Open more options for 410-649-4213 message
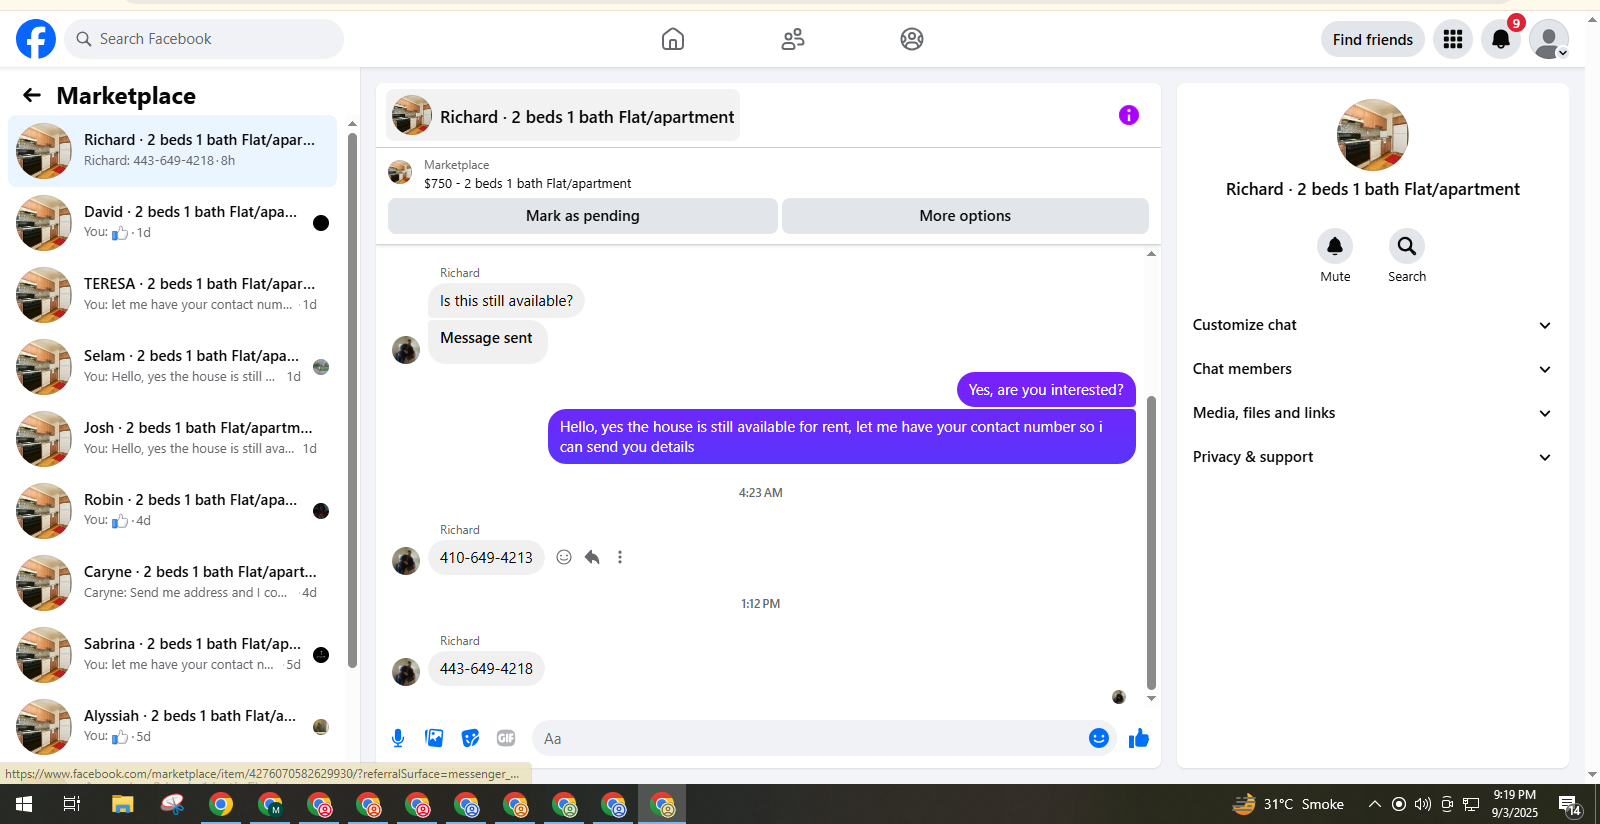1600x824 pixels. (x=620, y=557)
